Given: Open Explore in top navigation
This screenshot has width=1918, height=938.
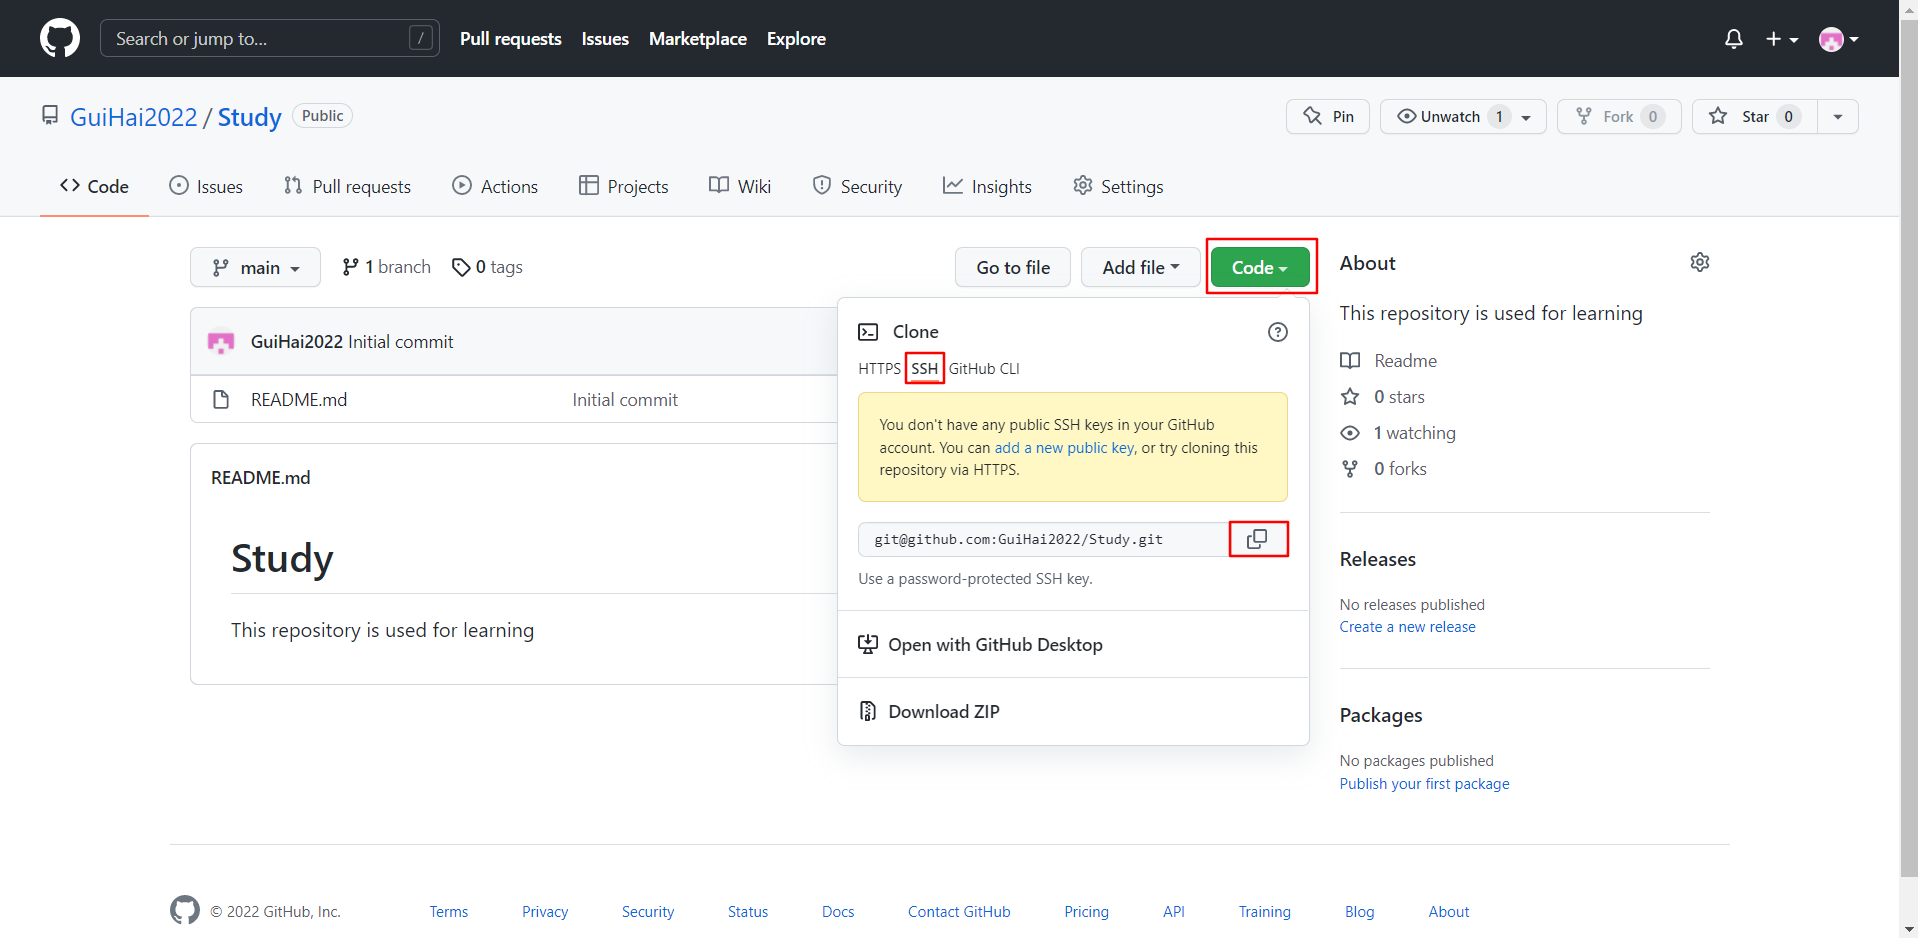Looking at the screenshot, I should click(796, 39).
